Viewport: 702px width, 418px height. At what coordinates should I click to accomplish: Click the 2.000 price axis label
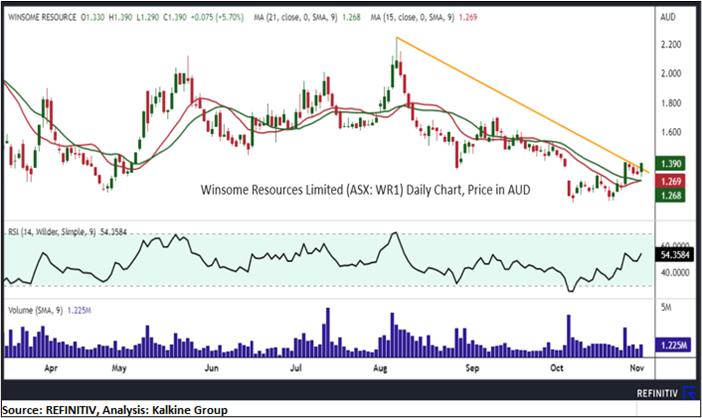click(x=671, y=73)
